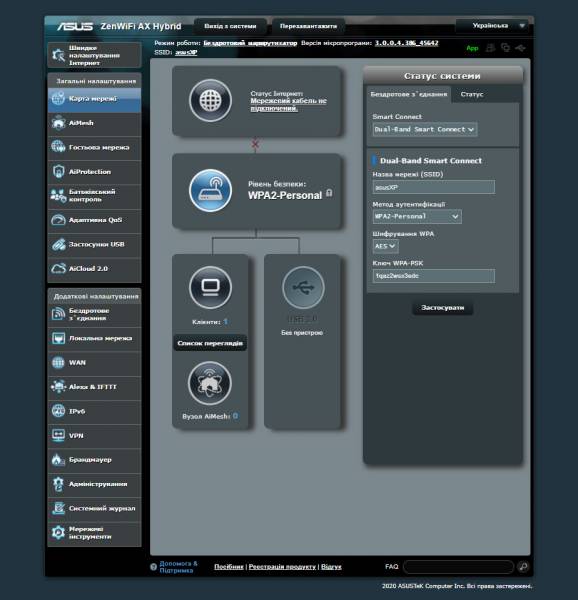Click the client view list button
The image size is (578, 600).
click(x=210, y=343)
